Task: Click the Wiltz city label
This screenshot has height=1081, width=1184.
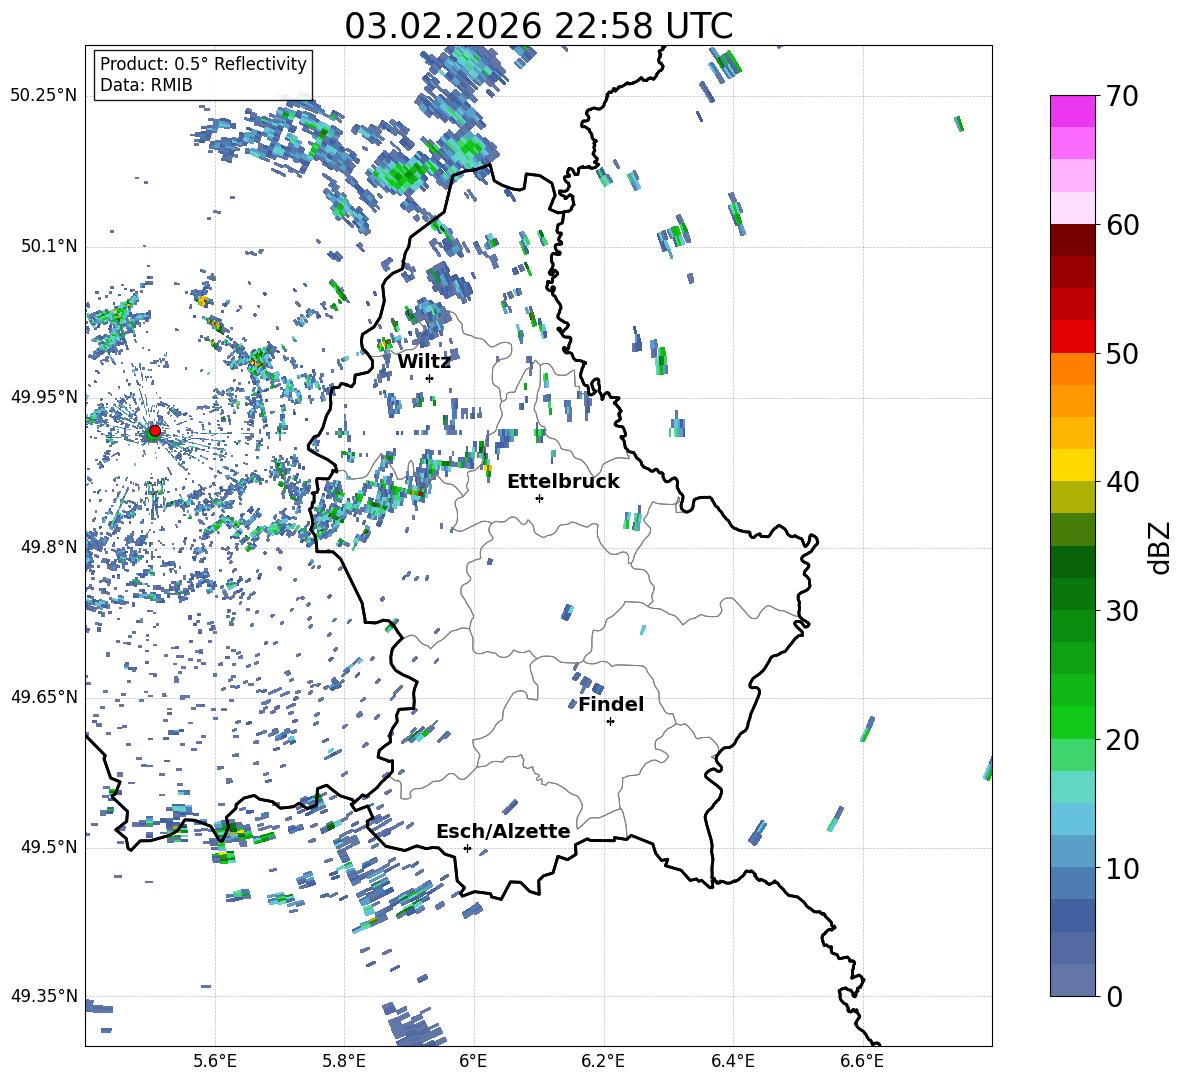Action: (424, 362)
